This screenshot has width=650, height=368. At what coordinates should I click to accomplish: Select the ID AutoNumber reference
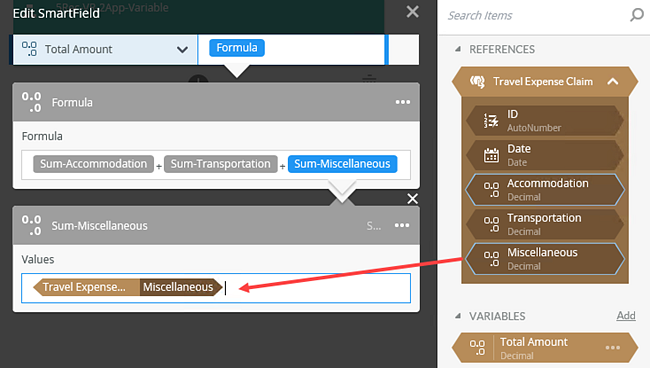545,121
